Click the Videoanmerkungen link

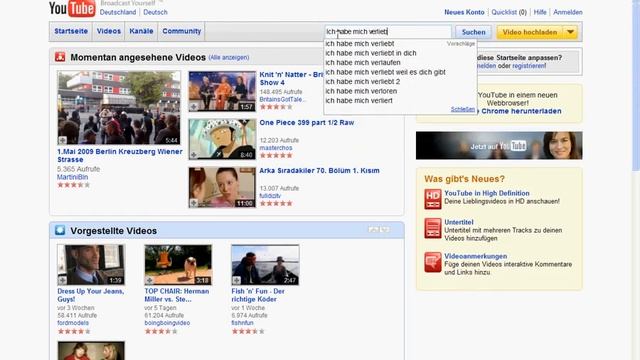tap(476, 256)
